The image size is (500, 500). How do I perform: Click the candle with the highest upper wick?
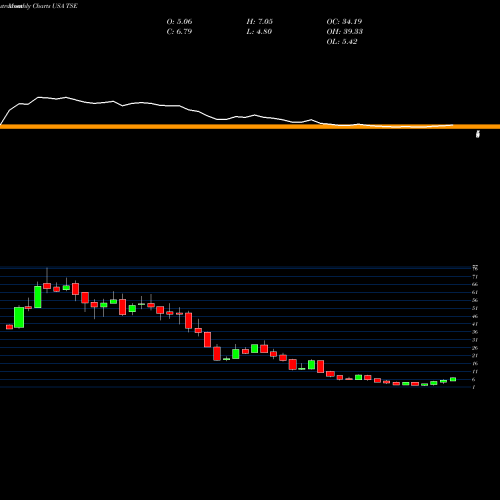click(x=47, y=286)
